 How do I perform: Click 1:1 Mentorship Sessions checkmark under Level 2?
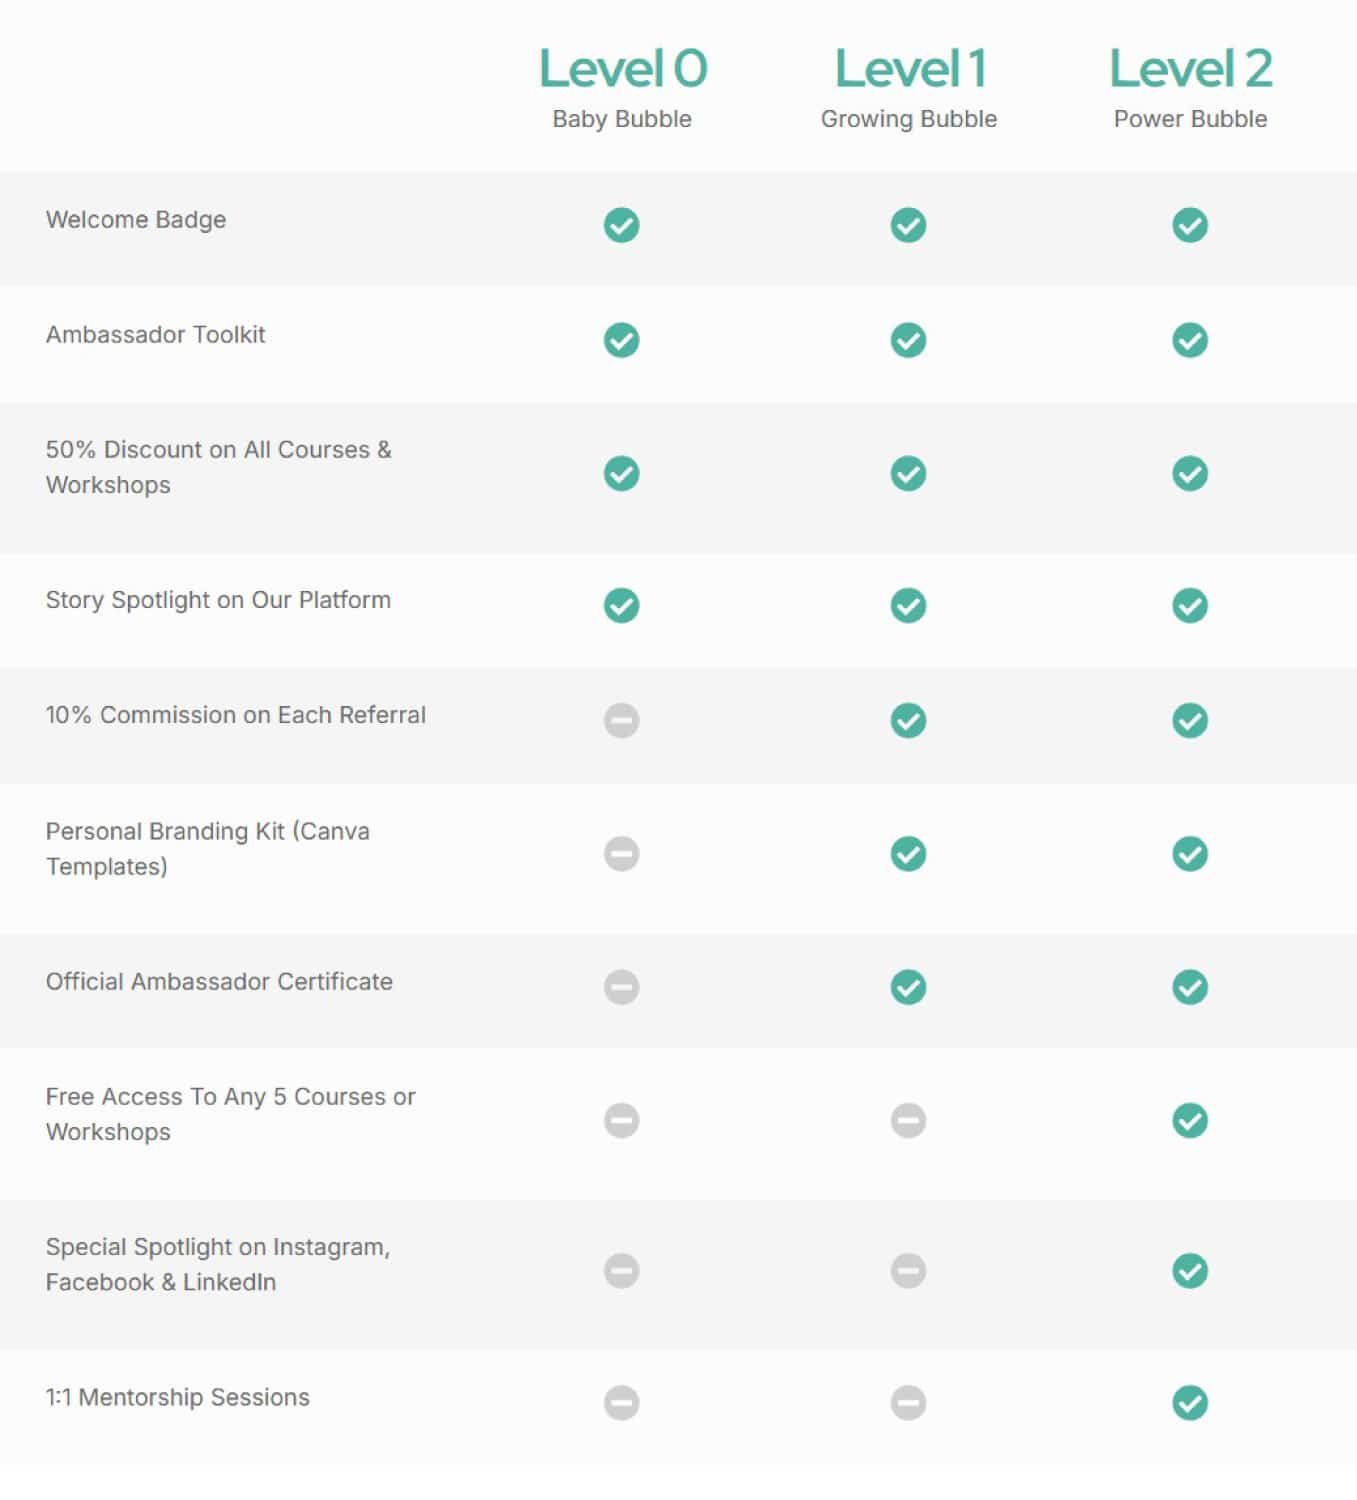[x=1190, y=1403]
